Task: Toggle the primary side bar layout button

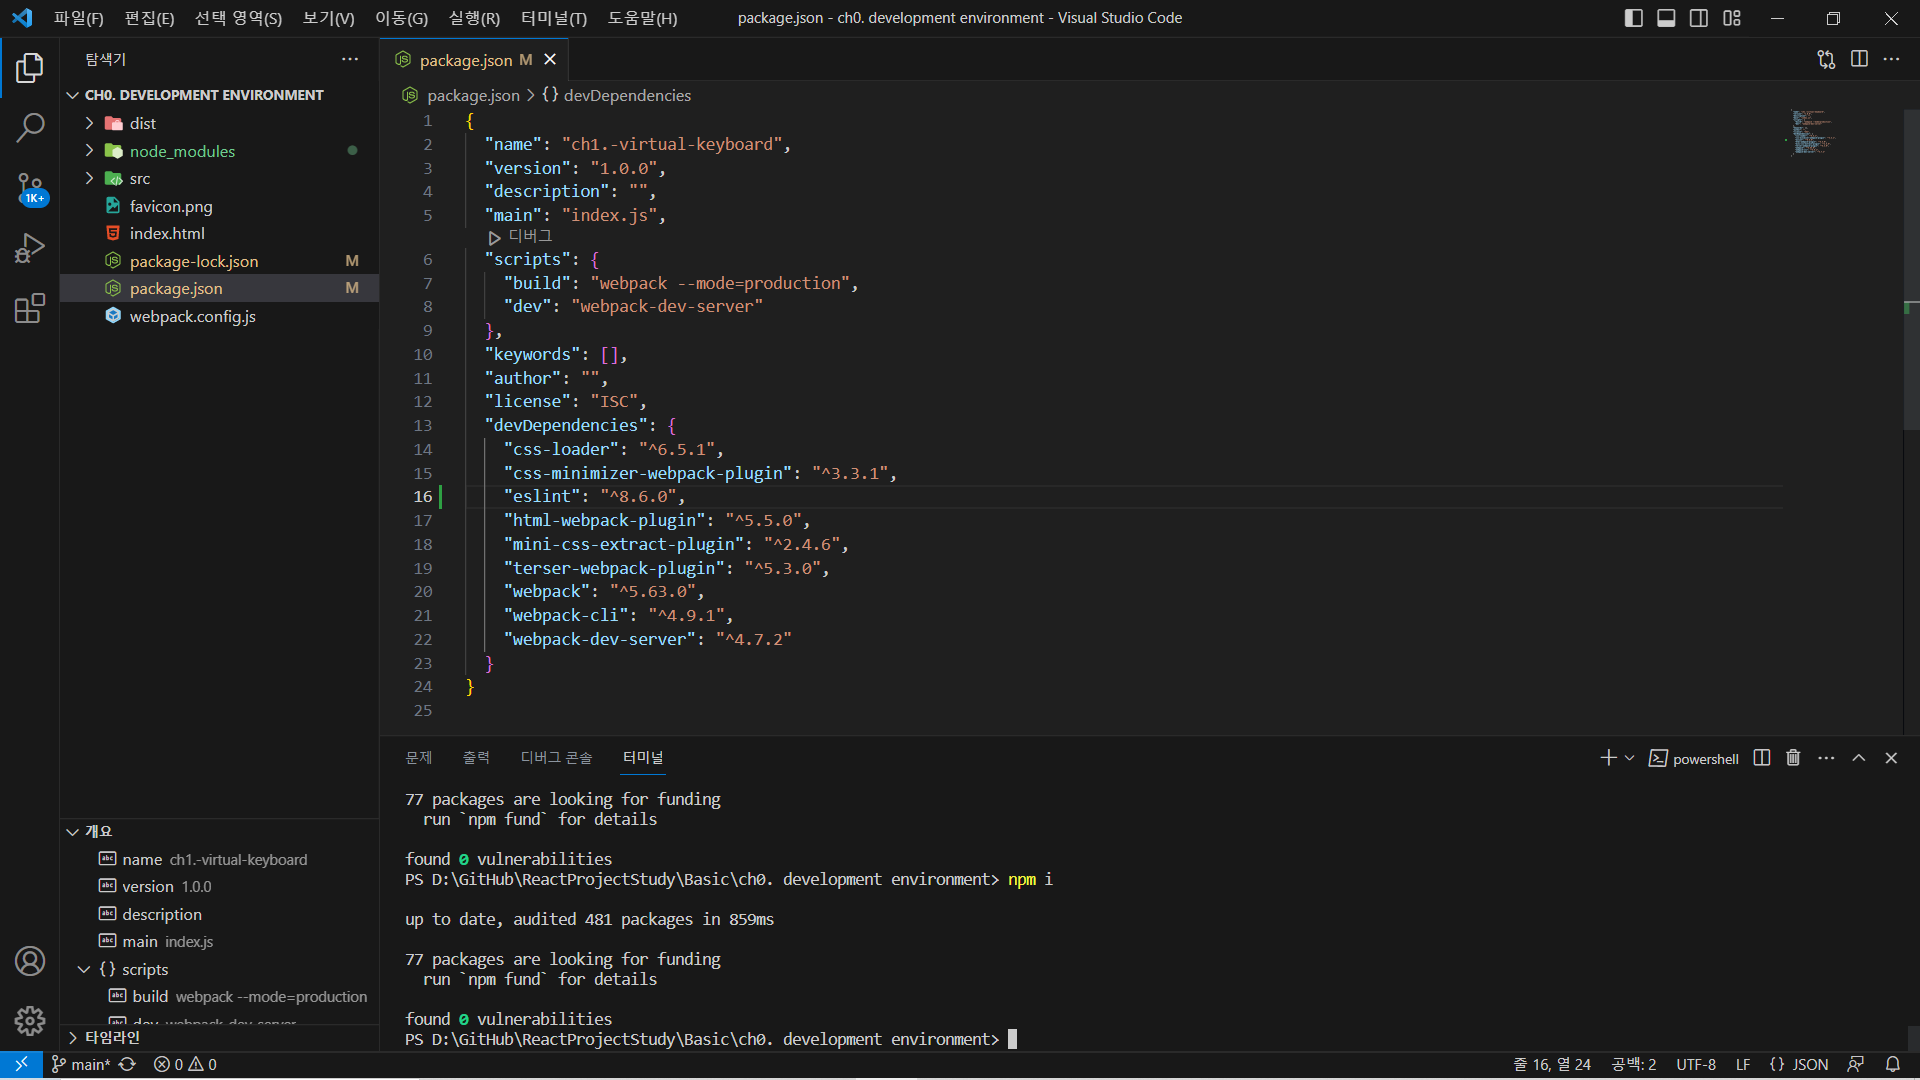Action: point(1634,18)
